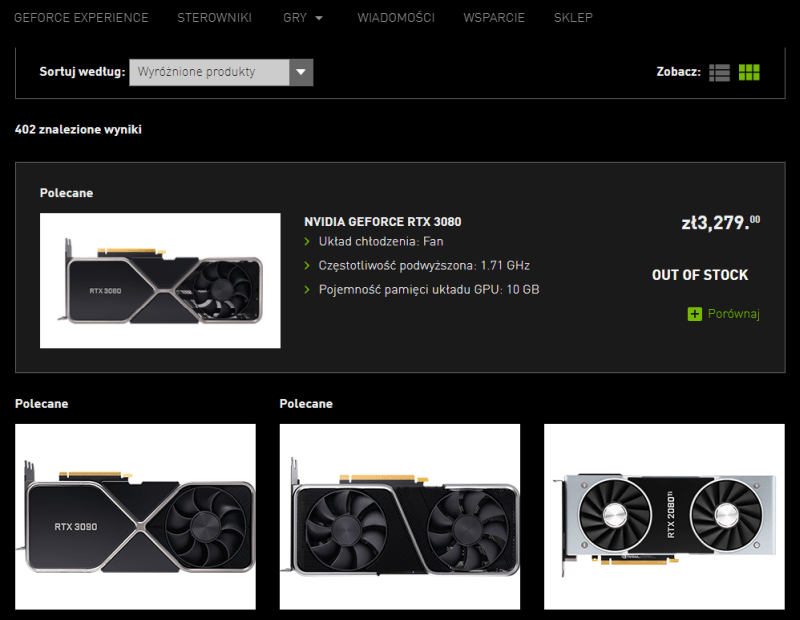The image size is (800, 620).
Task: Open WIADOMOŚCI in top navigation
Action: (396, 18)
